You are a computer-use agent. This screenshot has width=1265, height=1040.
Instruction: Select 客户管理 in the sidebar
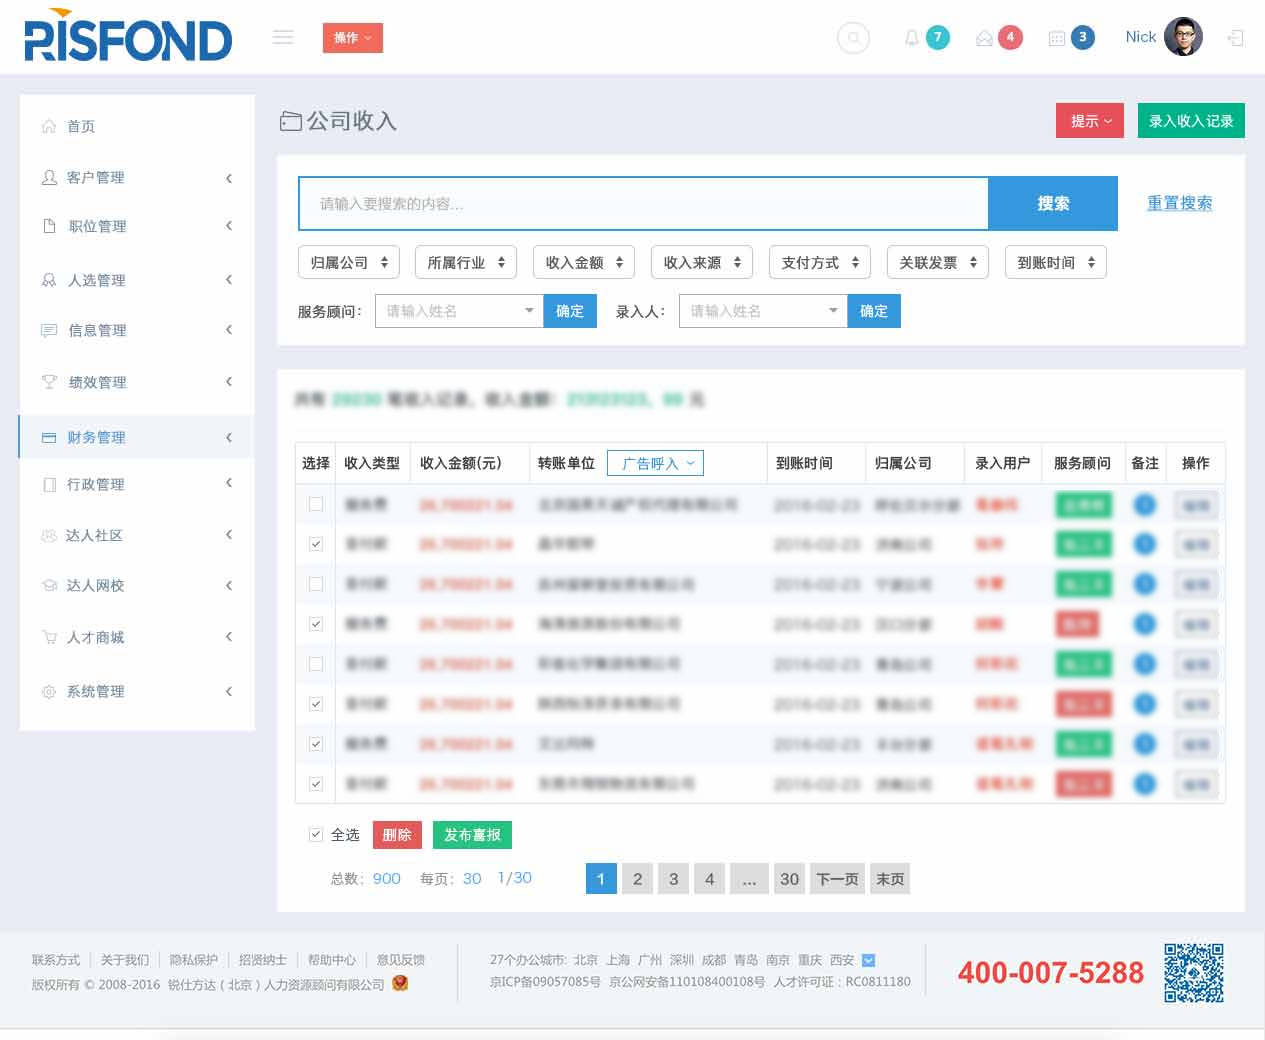click(x=96, y=177)
